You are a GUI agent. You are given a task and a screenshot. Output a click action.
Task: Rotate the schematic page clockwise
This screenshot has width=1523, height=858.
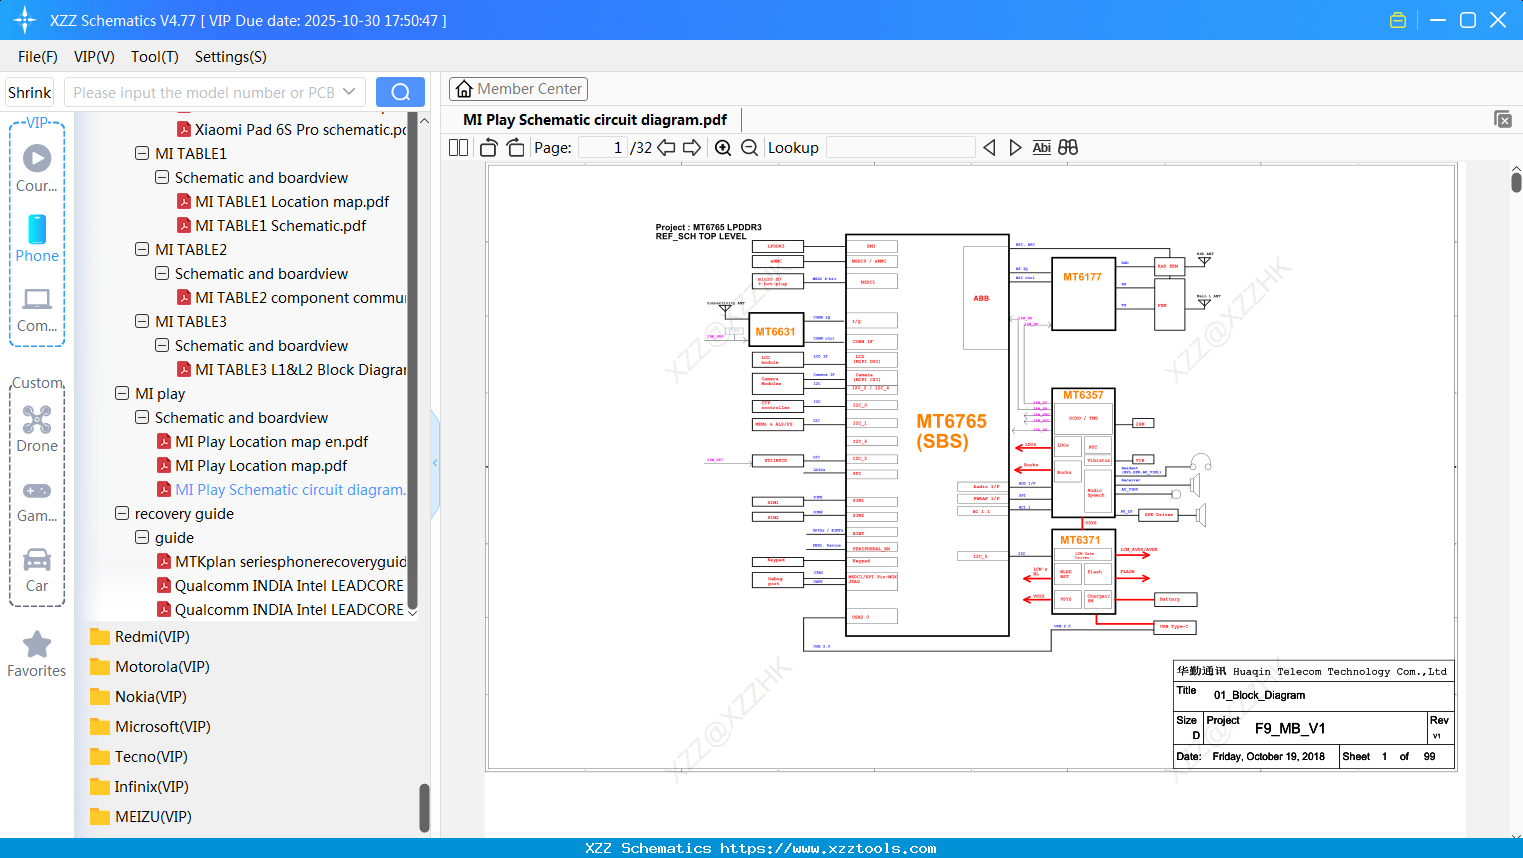pos(515,147)
